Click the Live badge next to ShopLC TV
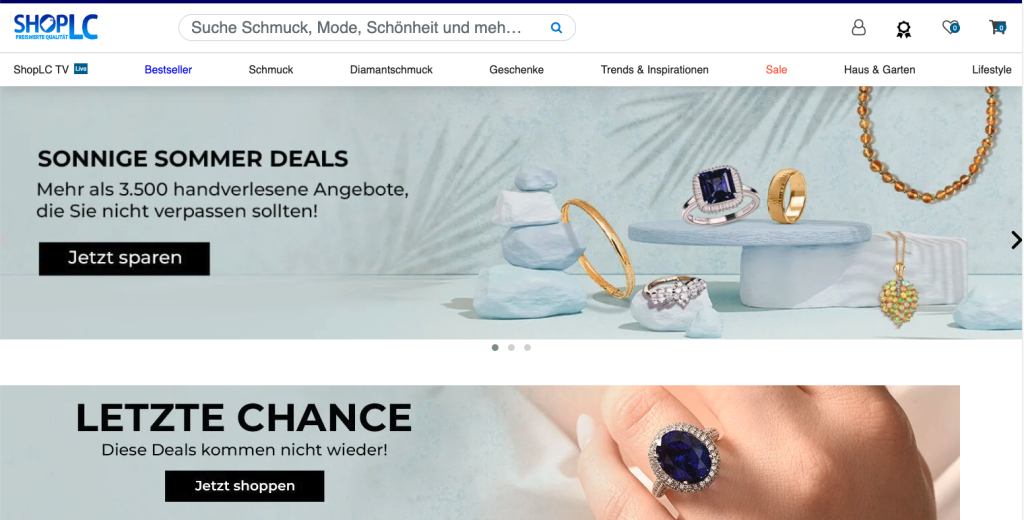Viewport: 1024px width, 520px height. point(81,69)
